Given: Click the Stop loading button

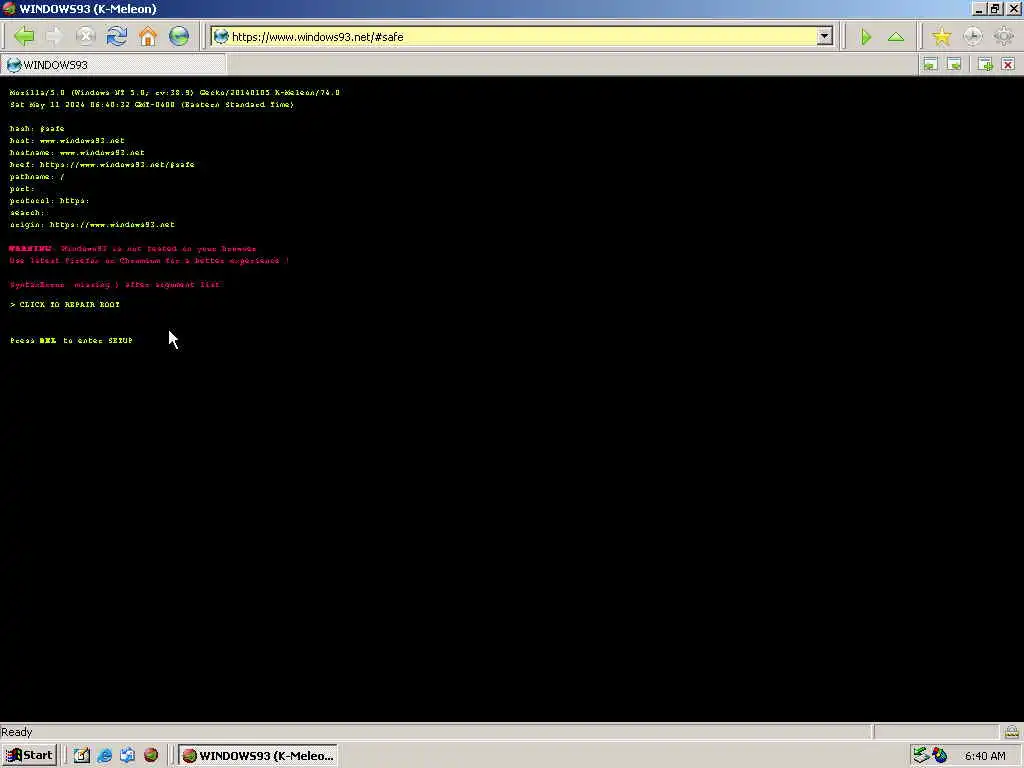Looking at the screenshot, I should [x=86, y=36].
